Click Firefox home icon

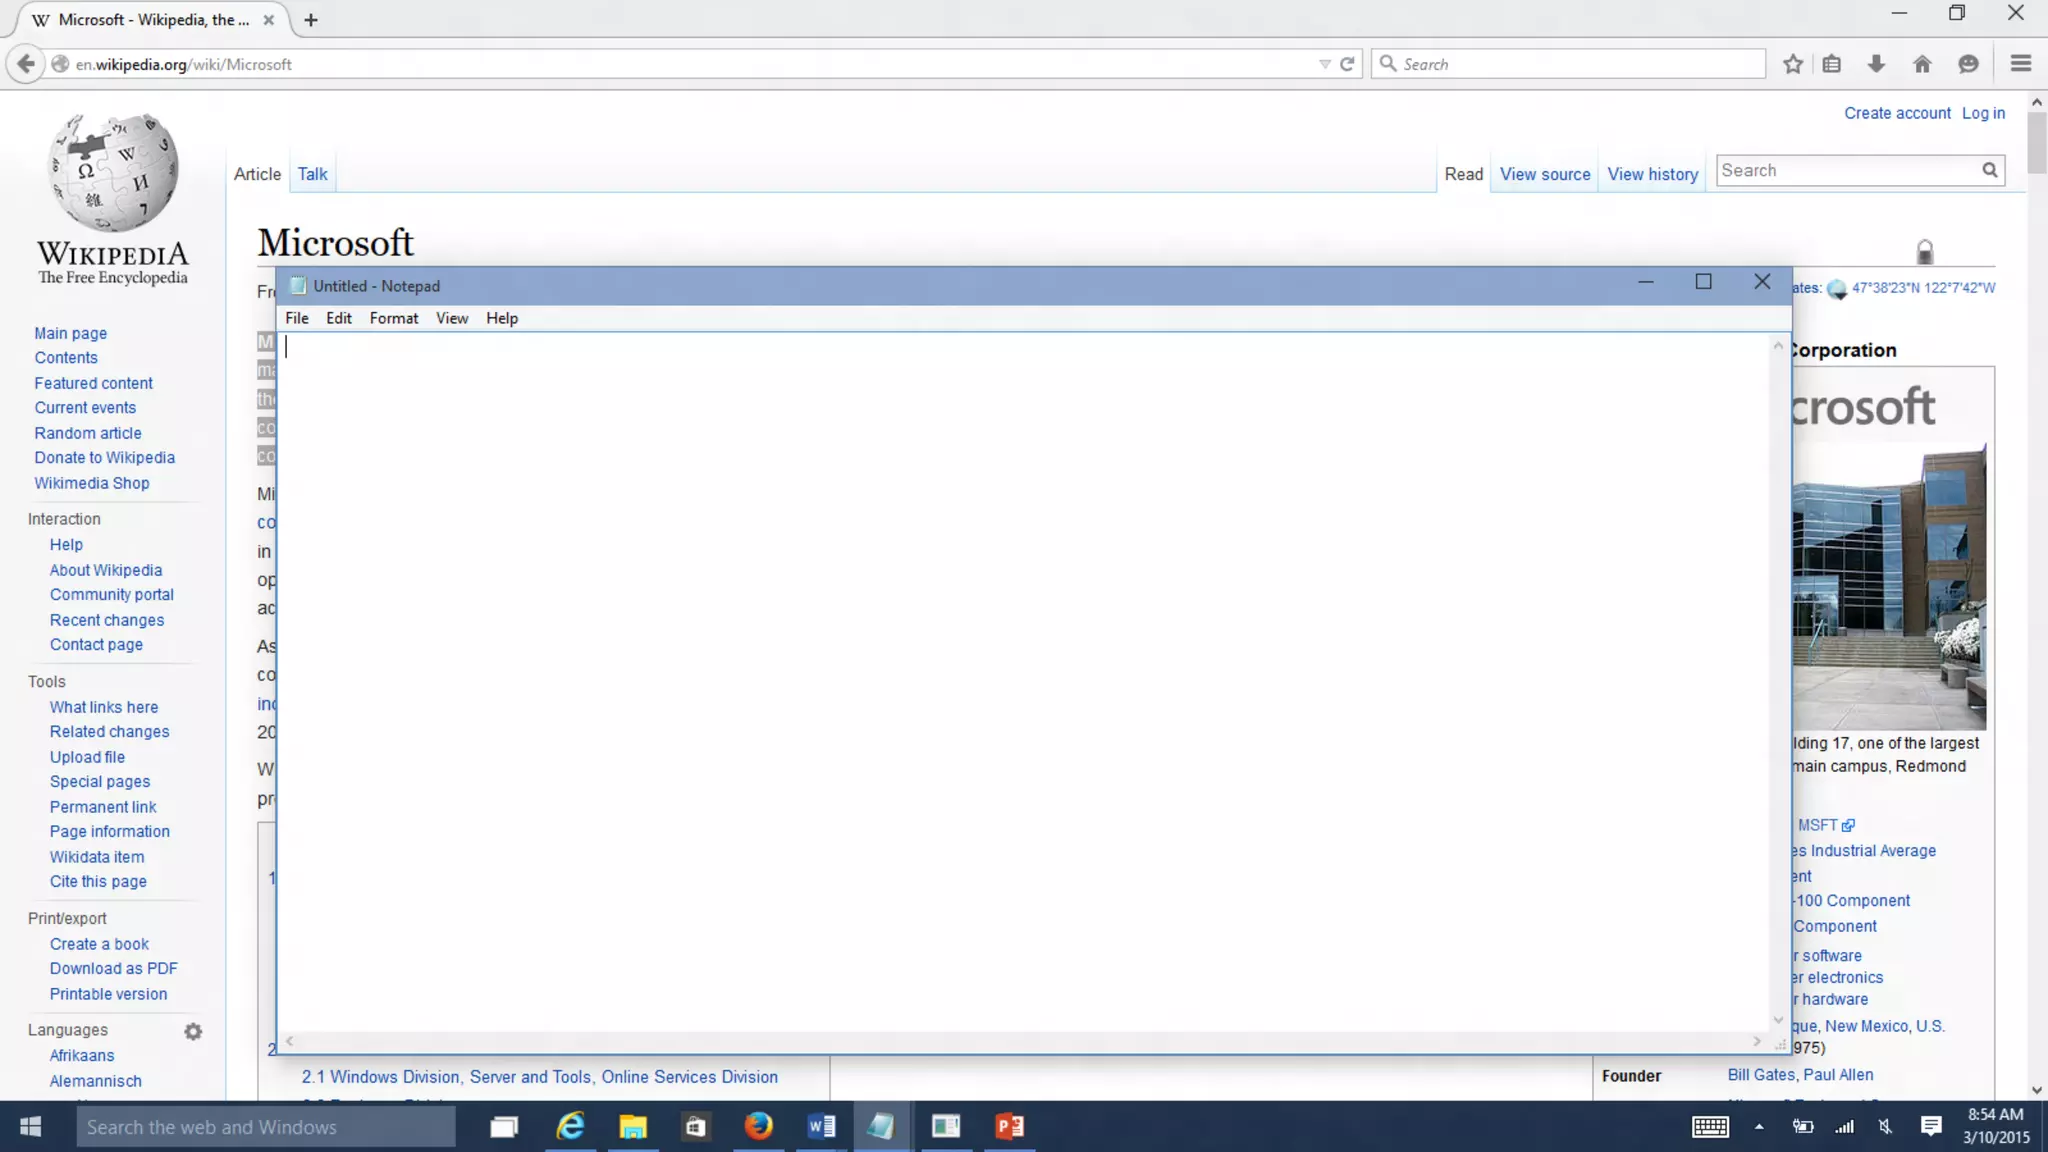(1922, 64)
